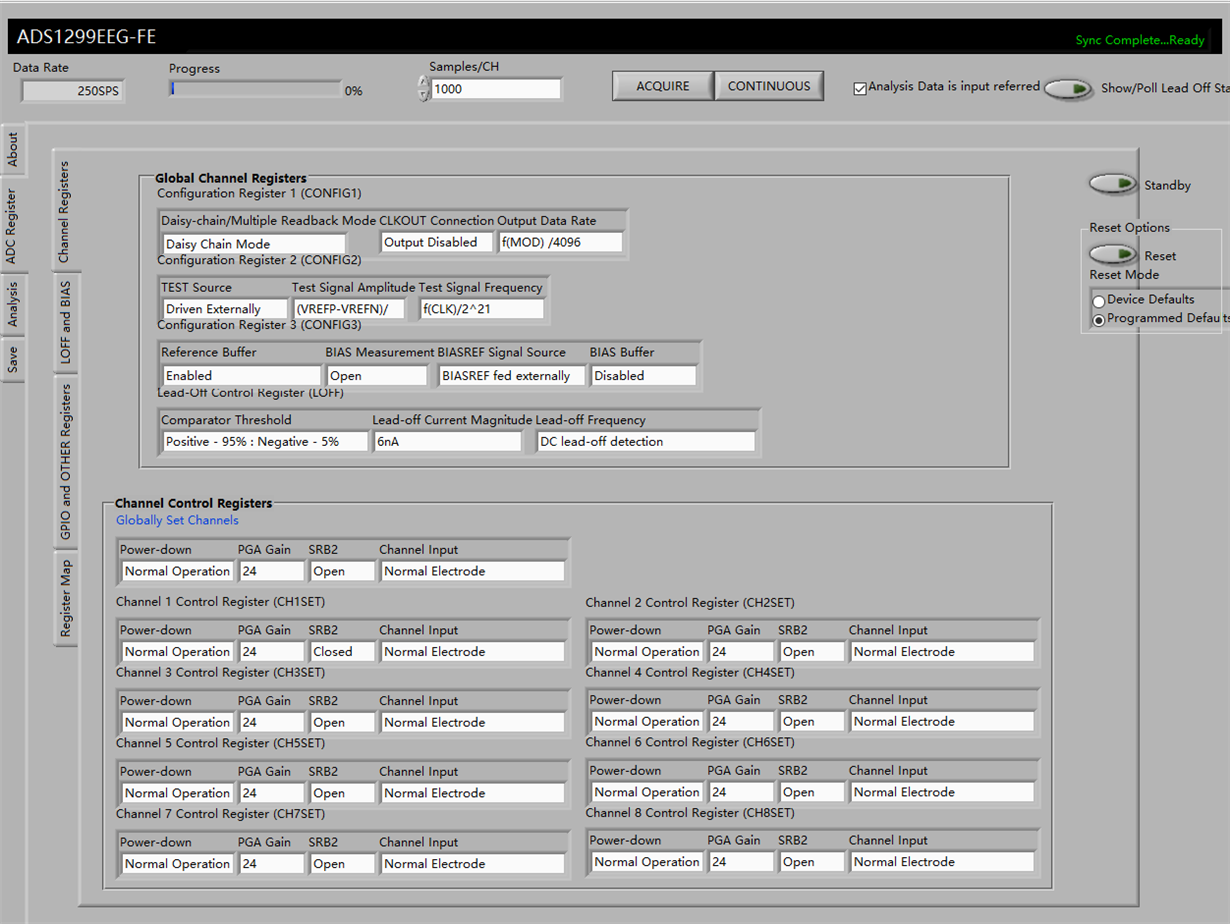Toggle Show/Poll Lead Off Status switch

point(1069,89)
